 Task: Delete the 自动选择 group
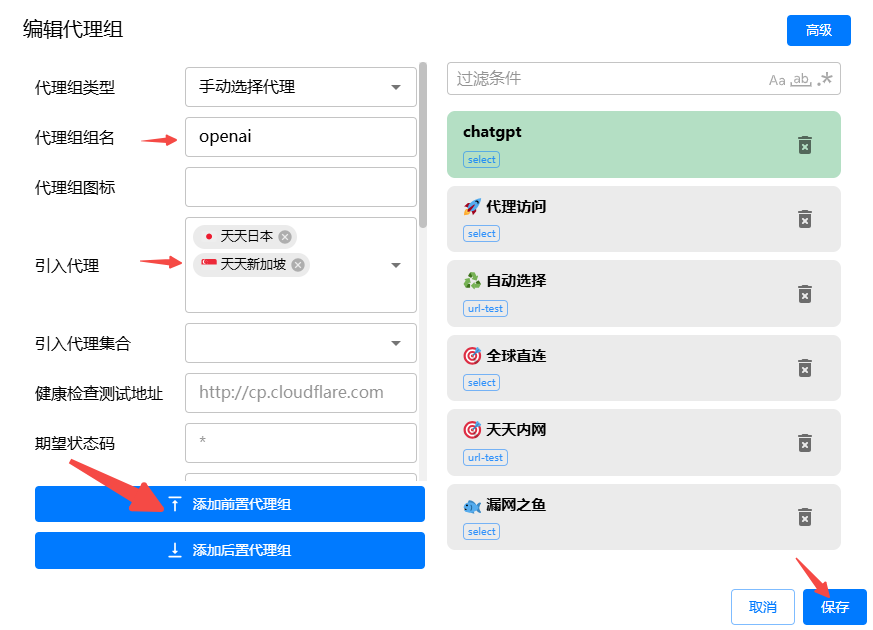pos(805,294)
